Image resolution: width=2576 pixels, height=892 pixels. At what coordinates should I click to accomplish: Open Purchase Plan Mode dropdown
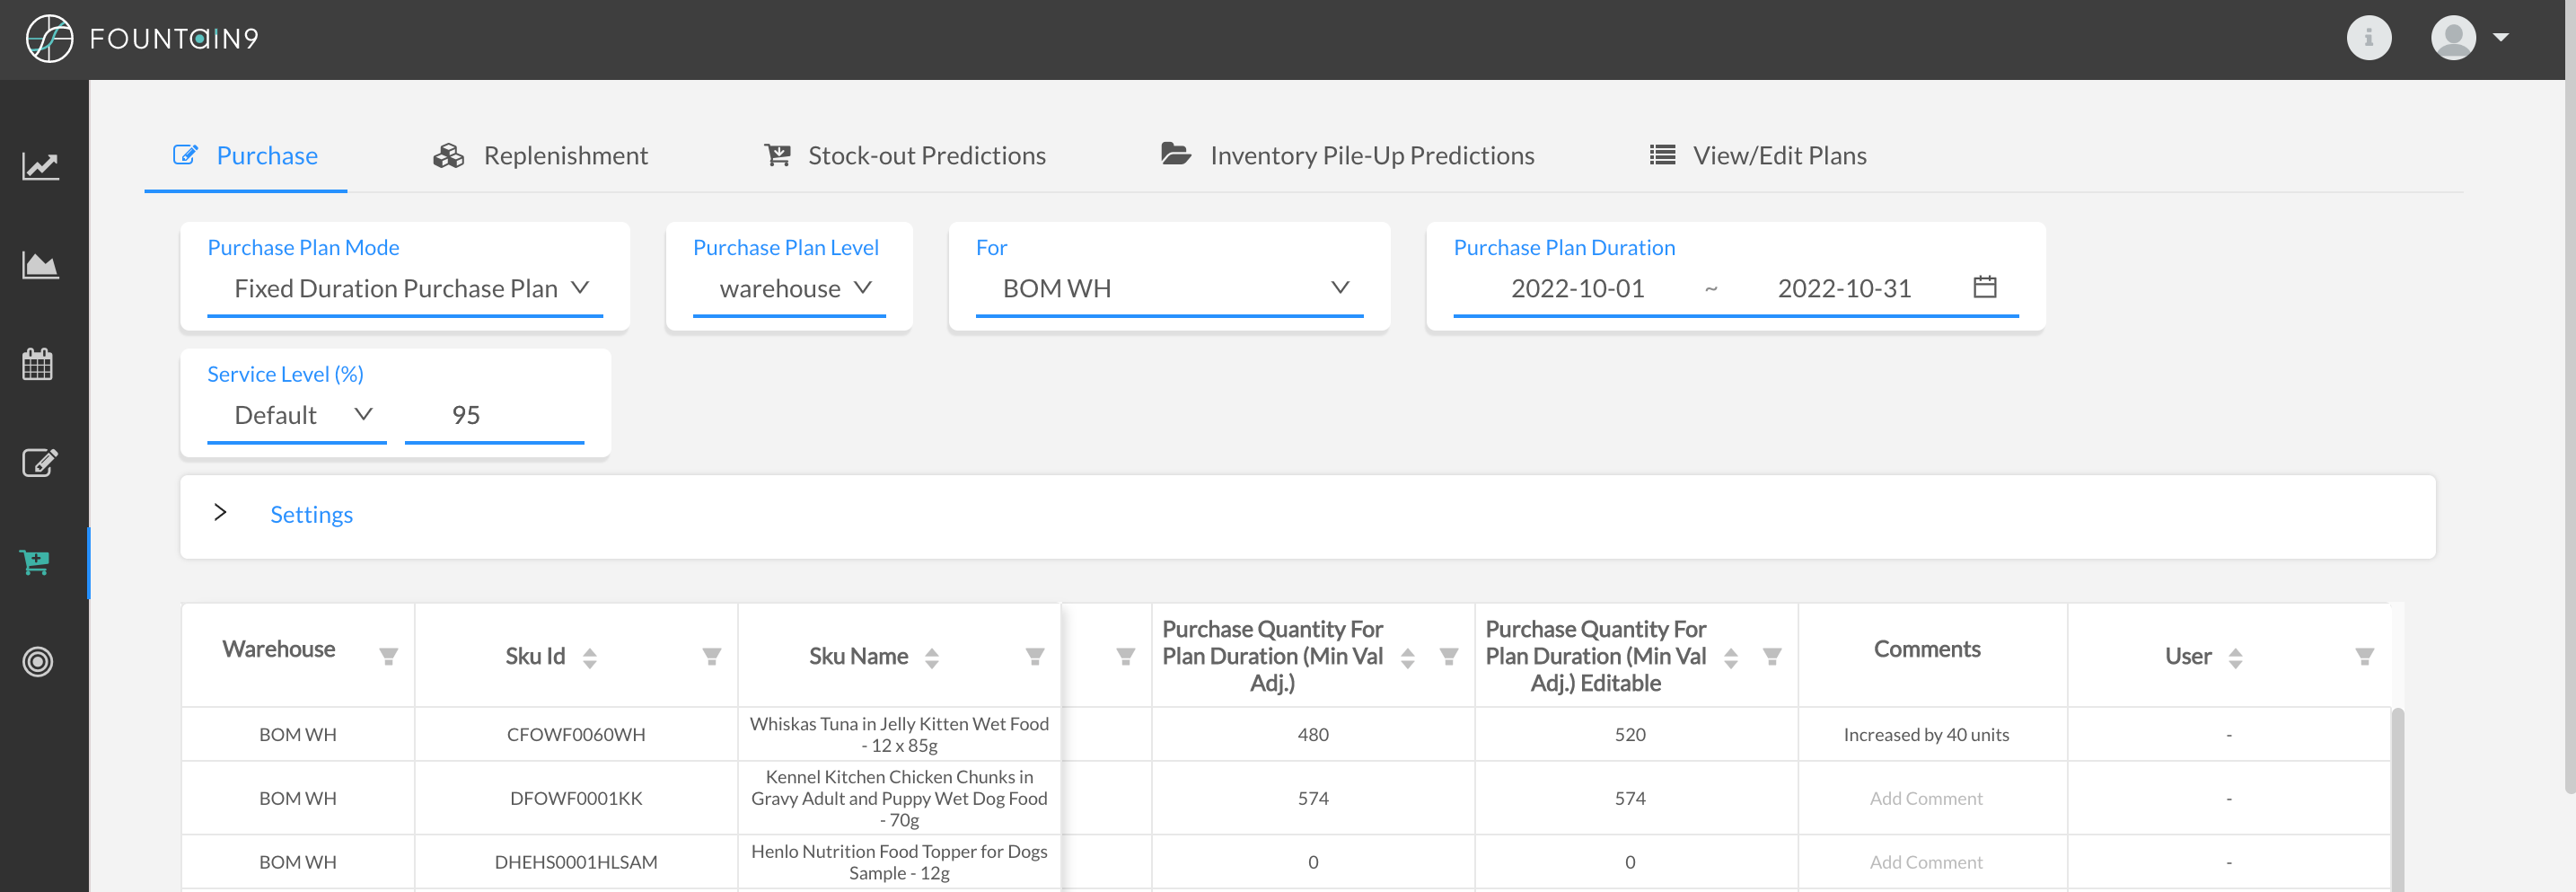click(x=404, y=288)
